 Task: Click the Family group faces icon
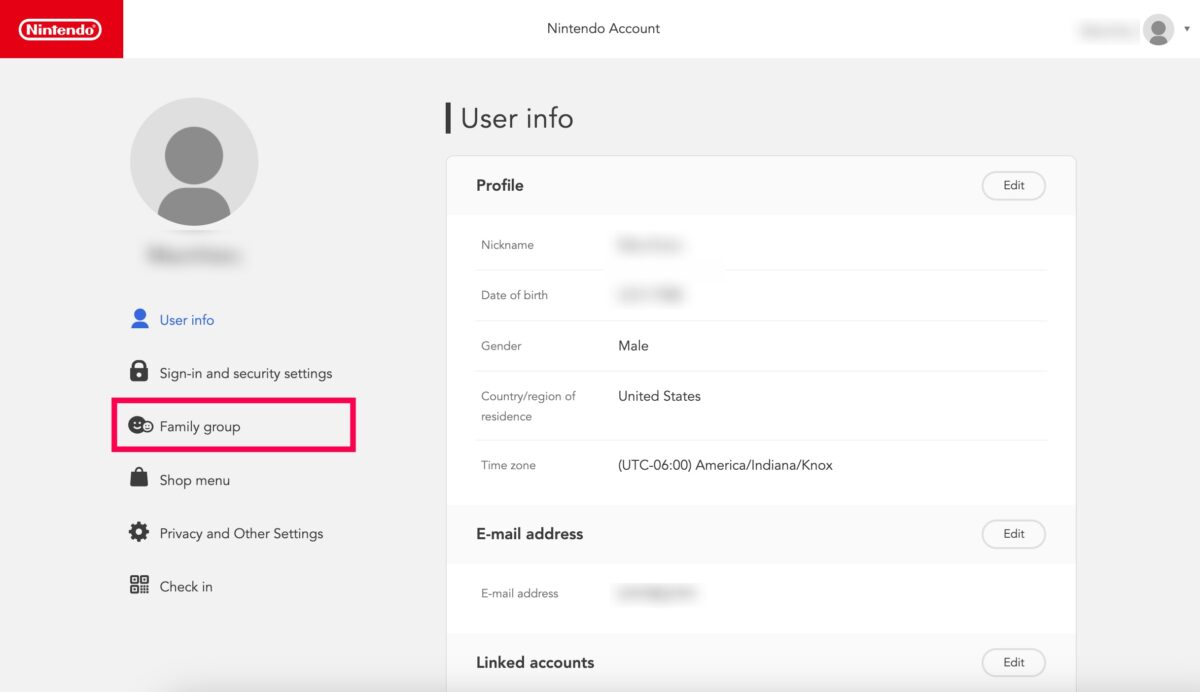pos(141,425)
